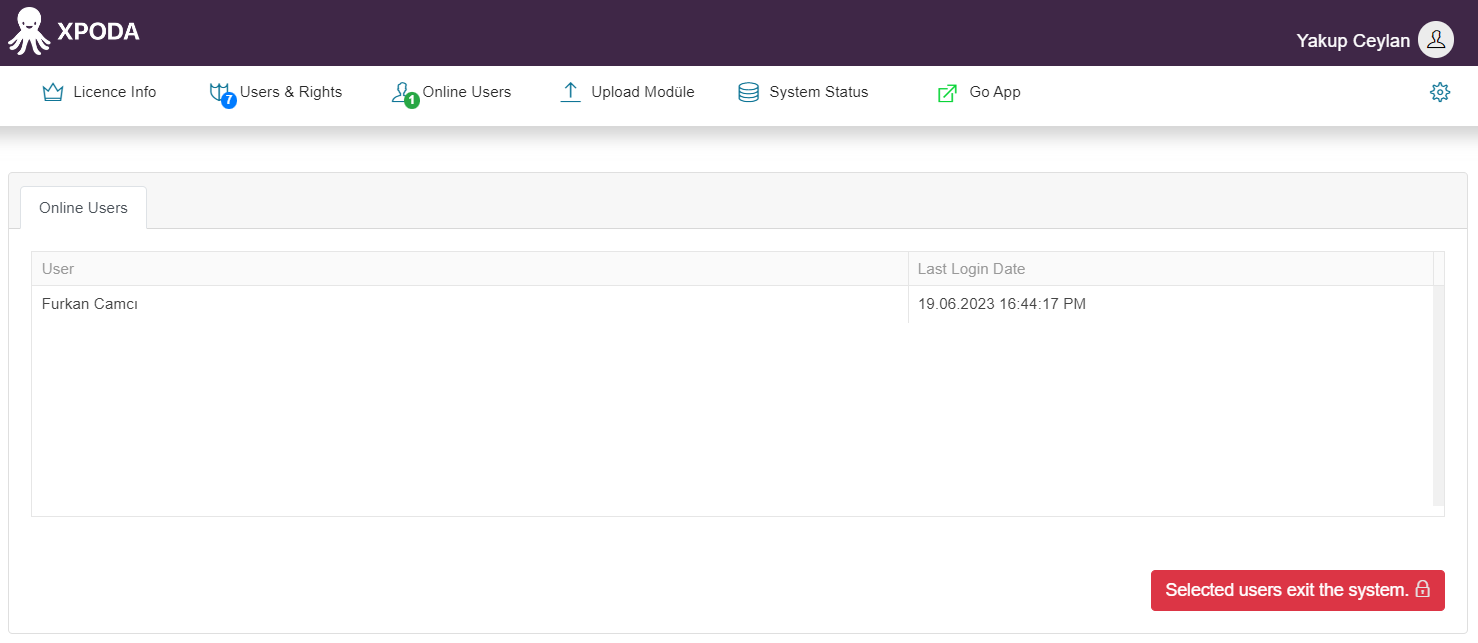Select the Furkan Camcı user row
The image size is (1478, 643).
point(733,304)
